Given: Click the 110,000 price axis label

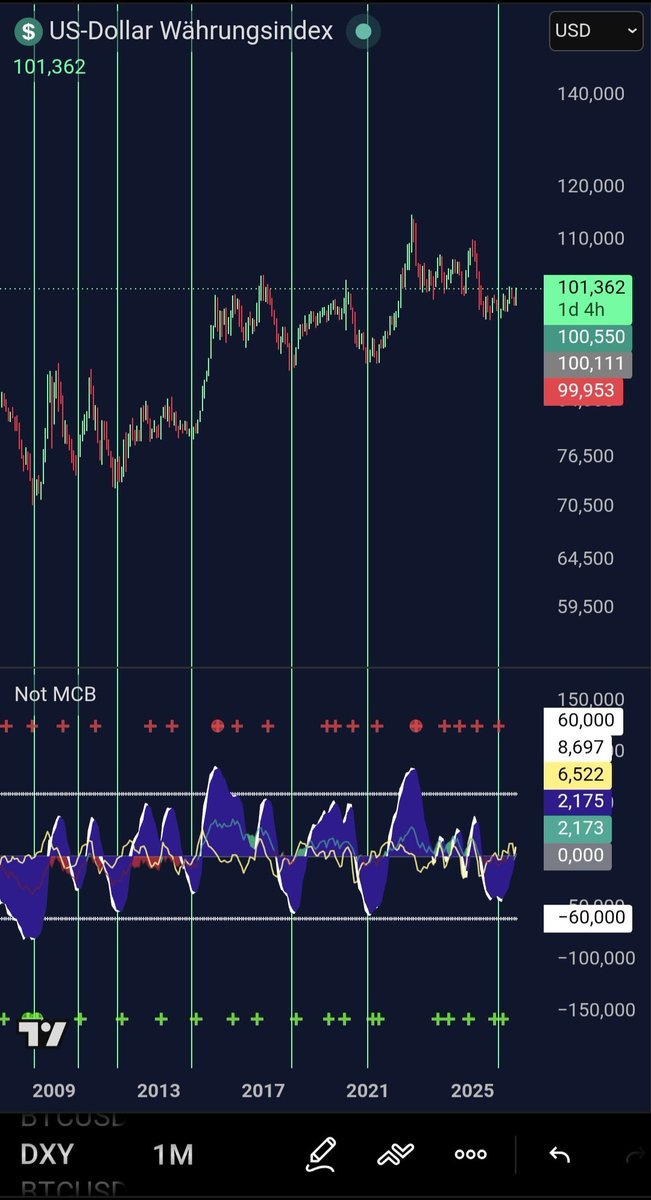Looking at the screenshot, I should pos(590,238).
